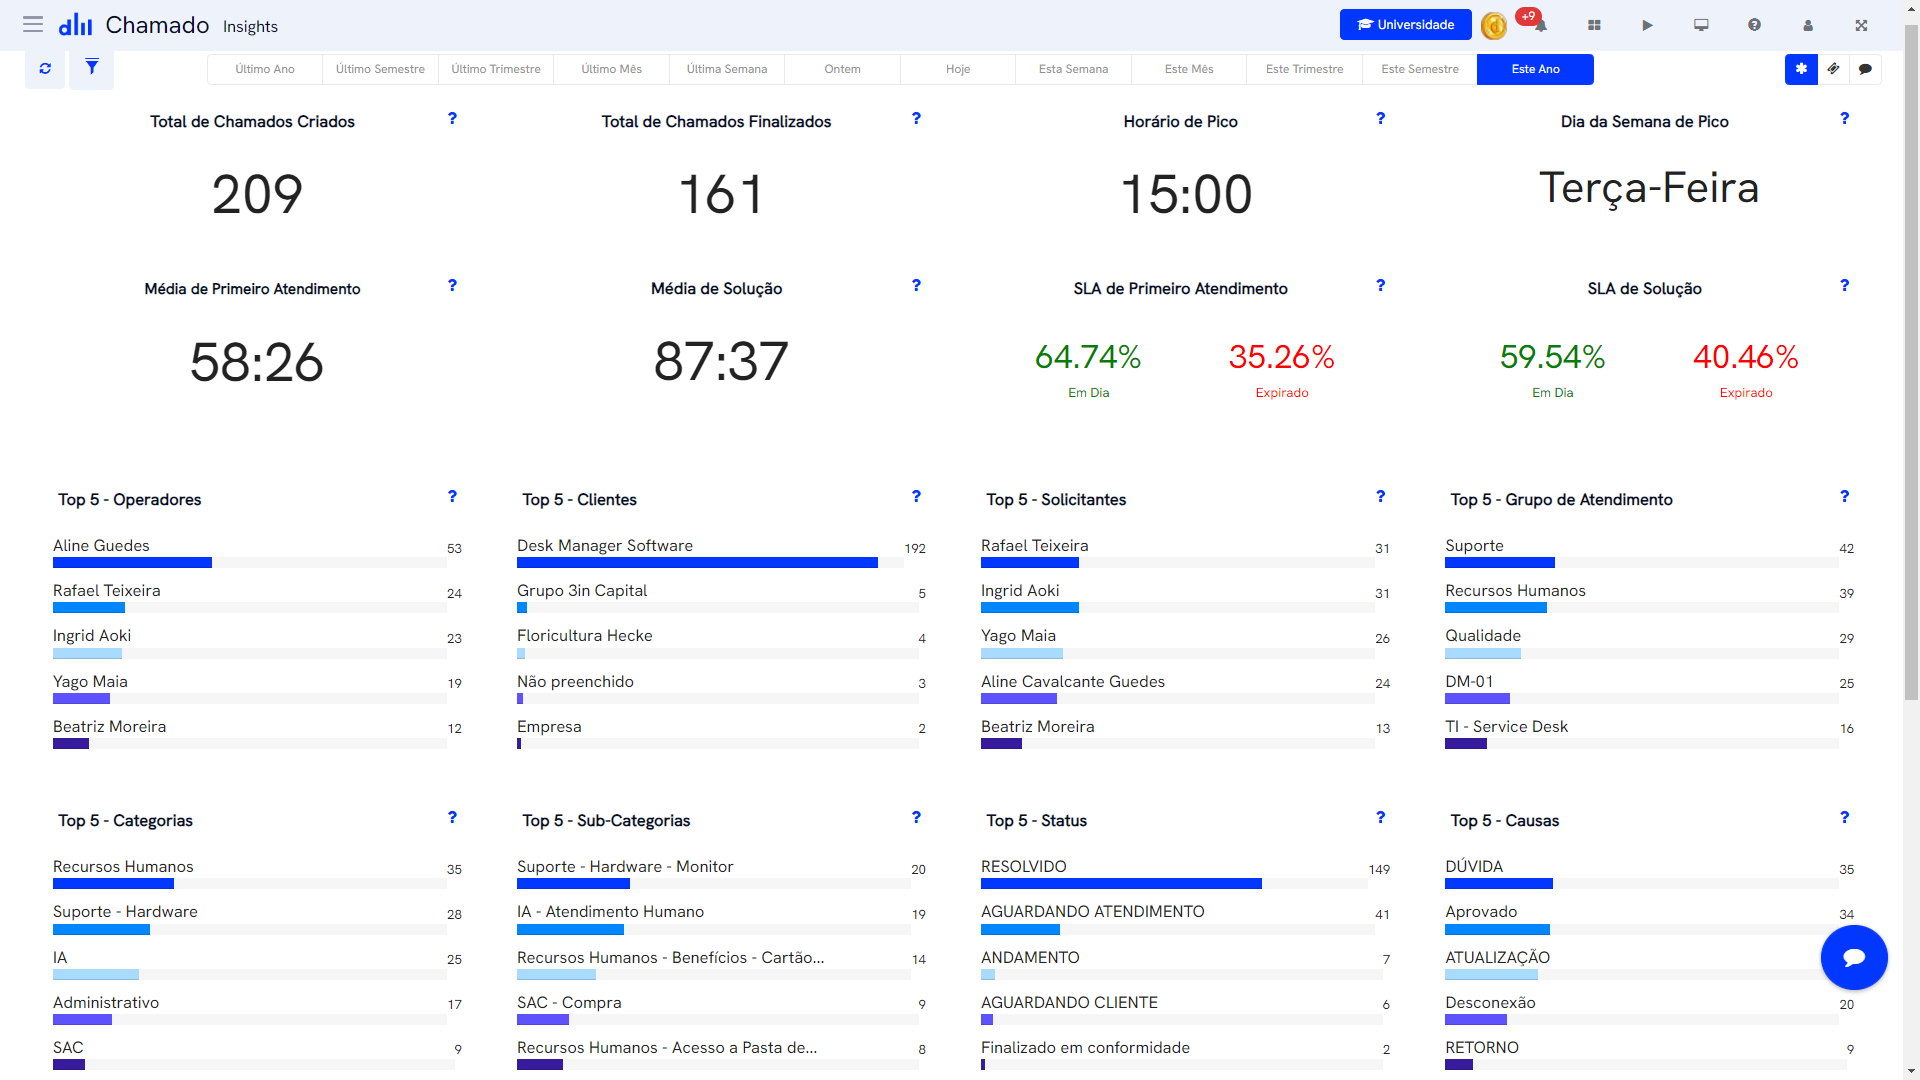Screen dimensions: 1920x1080
Task: Select the Último Trimestre period tab
Action: 496,69
